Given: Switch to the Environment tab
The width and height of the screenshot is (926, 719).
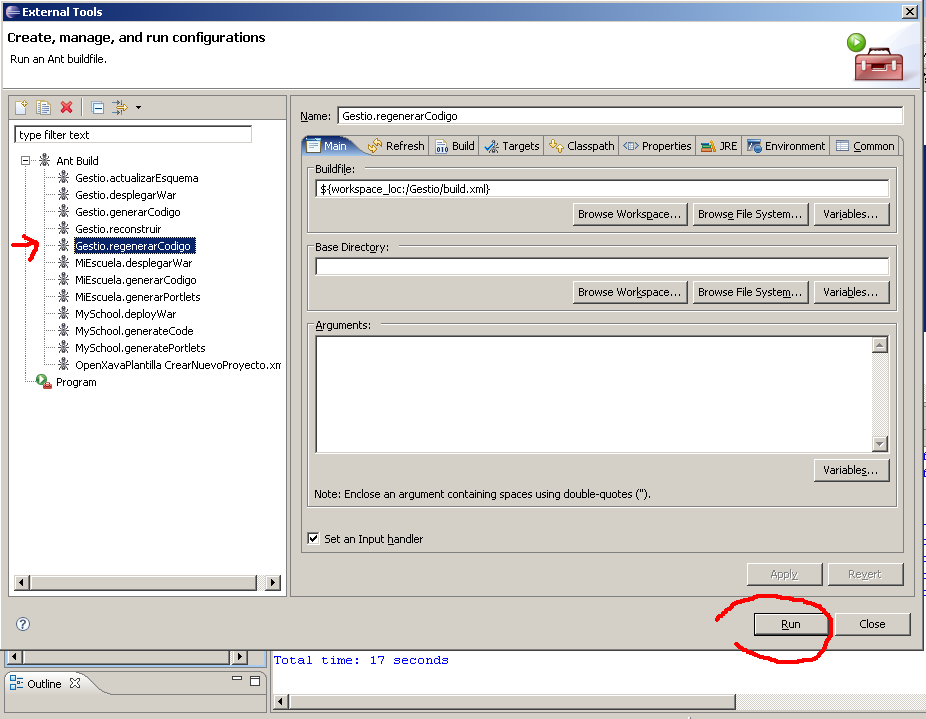Looking at the screenshot, I should [x=786, y=146].
